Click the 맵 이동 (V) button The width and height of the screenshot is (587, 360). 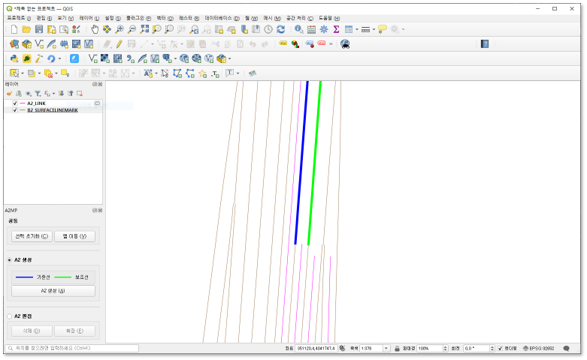click(x=75, y=236)
